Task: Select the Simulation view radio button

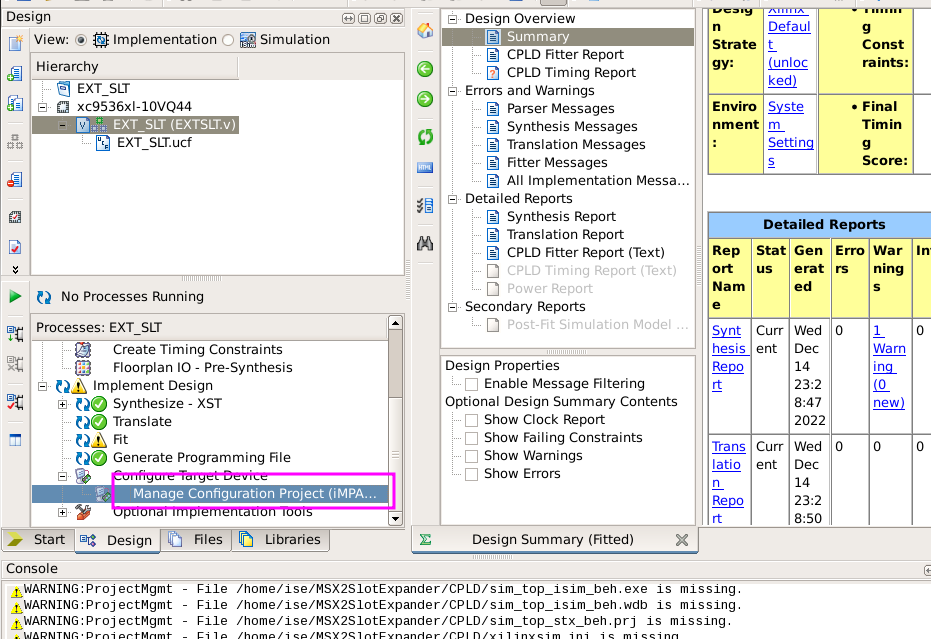Action: (228, 40)
